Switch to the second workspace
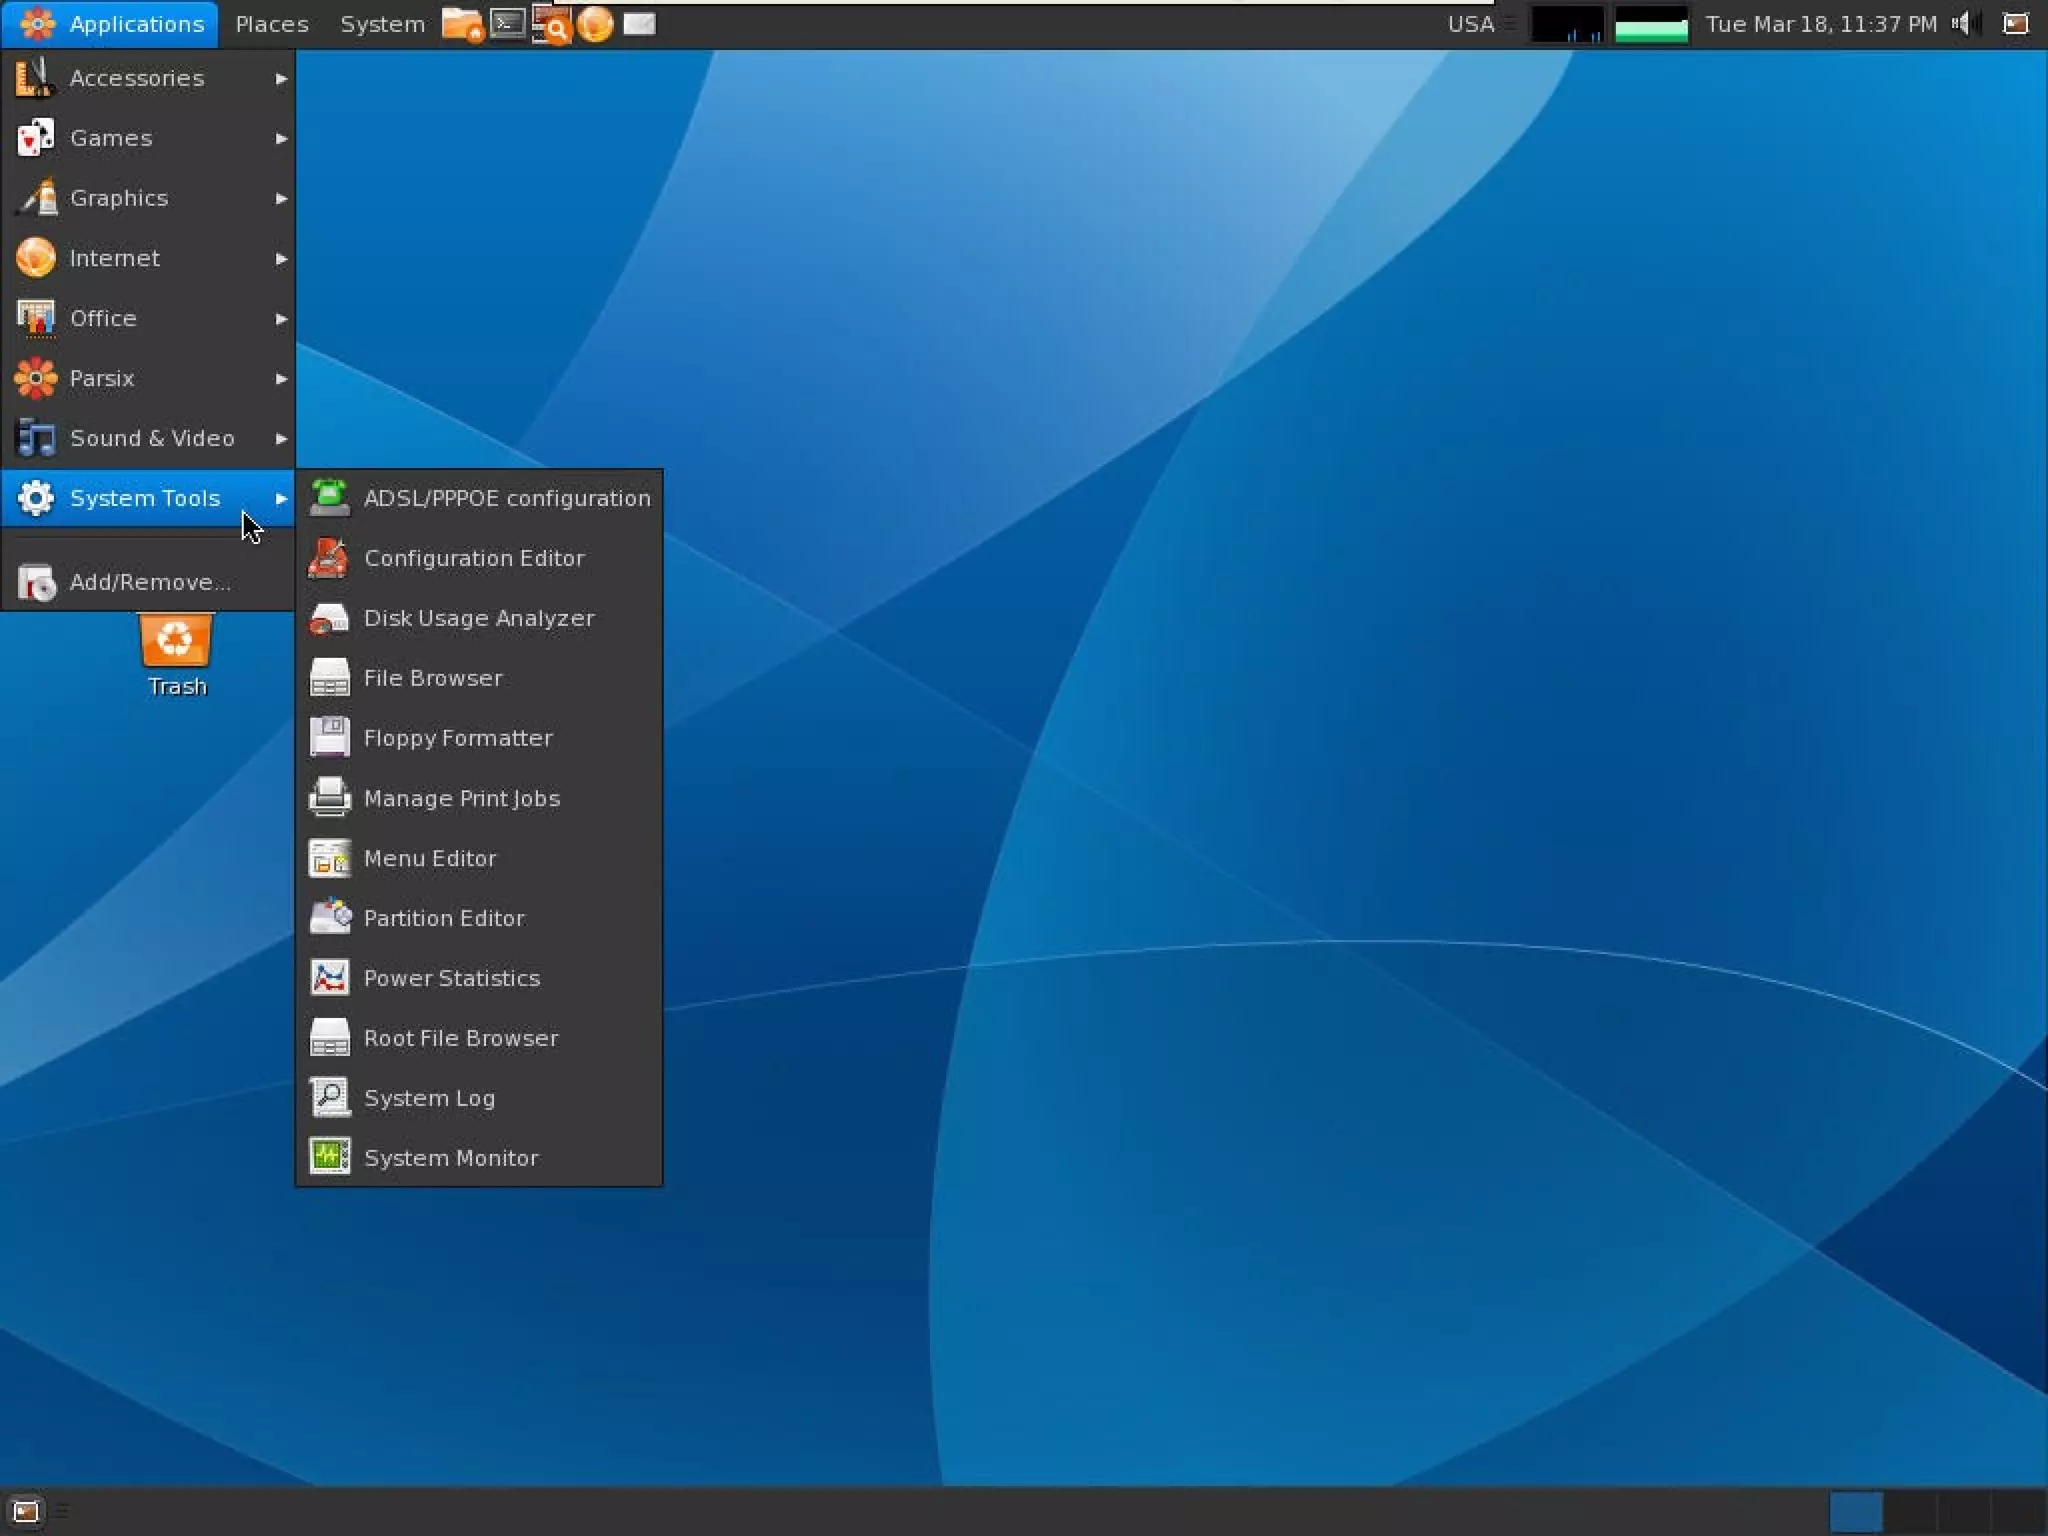Viewport: 2048px width, 1536px height. coord(1910,1511)
